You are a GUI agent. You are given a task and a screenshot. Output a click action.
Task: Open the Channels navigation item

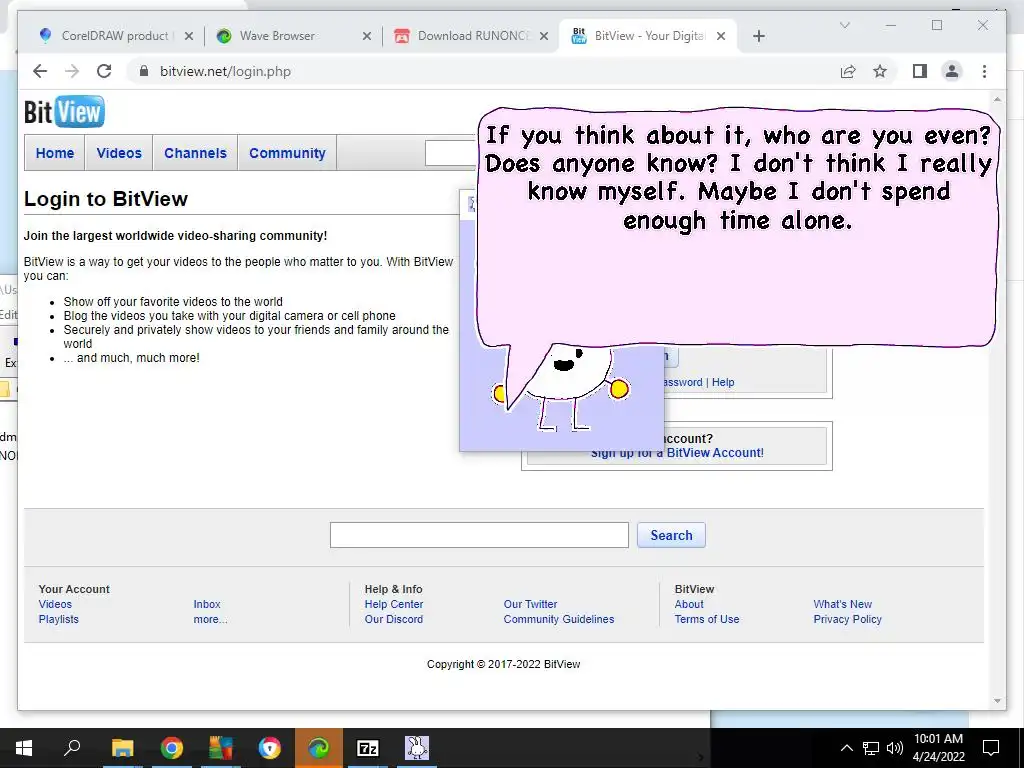pyautogui.click(x=195, y=153)
